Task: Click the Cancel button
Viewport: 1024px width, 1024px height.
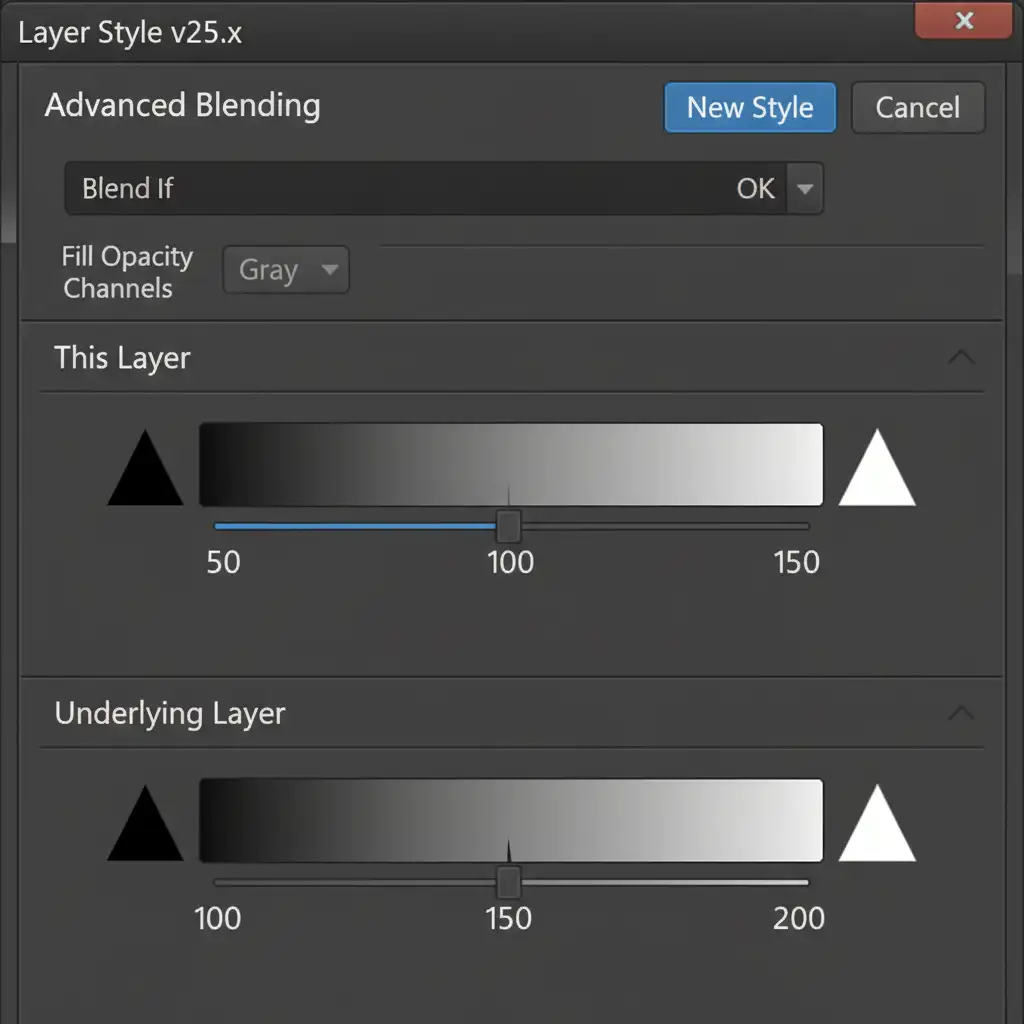Action: (917, 108)
